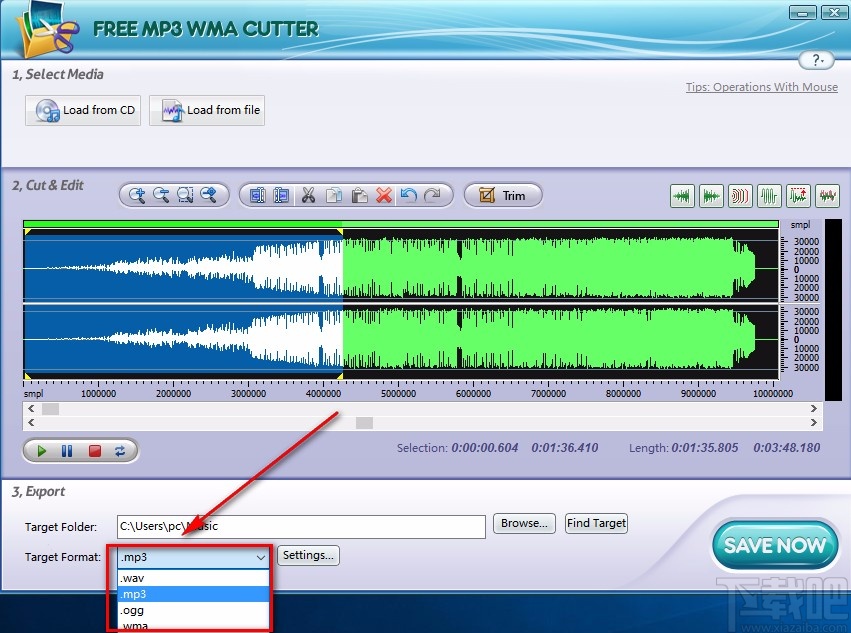The image size is (851, 633).
Task: Load audio from file
Action: tap(207, 110)
